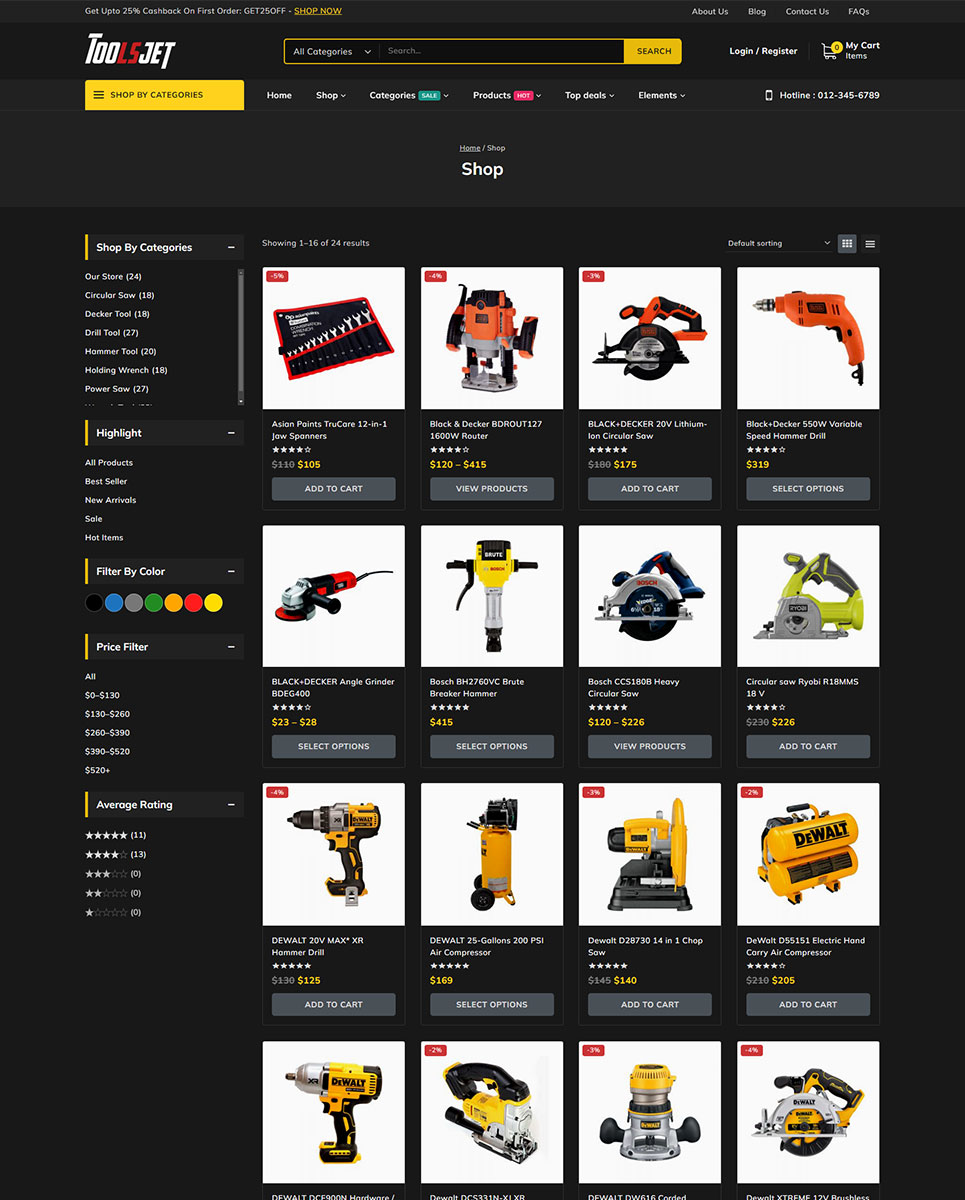Click the yellow Search button
Image resolution: width=965 pixels, height=1200 pixels.
tap(653, 51)
